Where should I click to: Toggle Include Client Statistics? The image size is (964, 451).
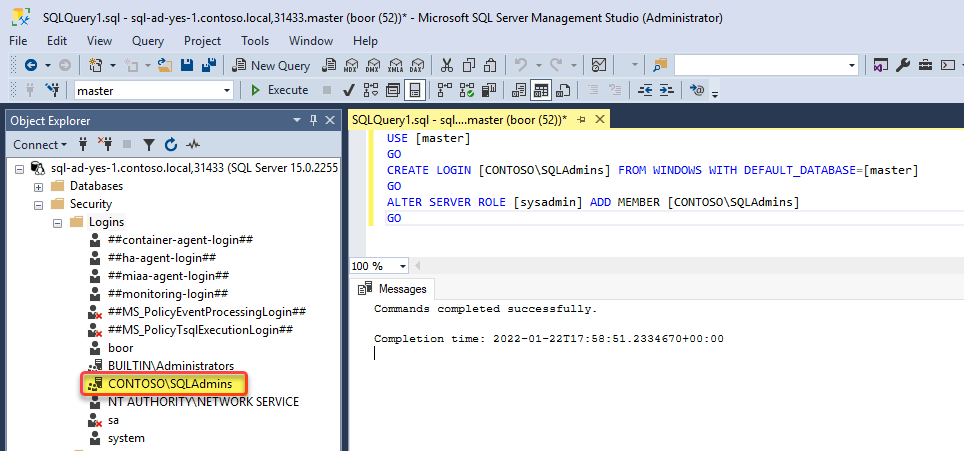point(489,90)
